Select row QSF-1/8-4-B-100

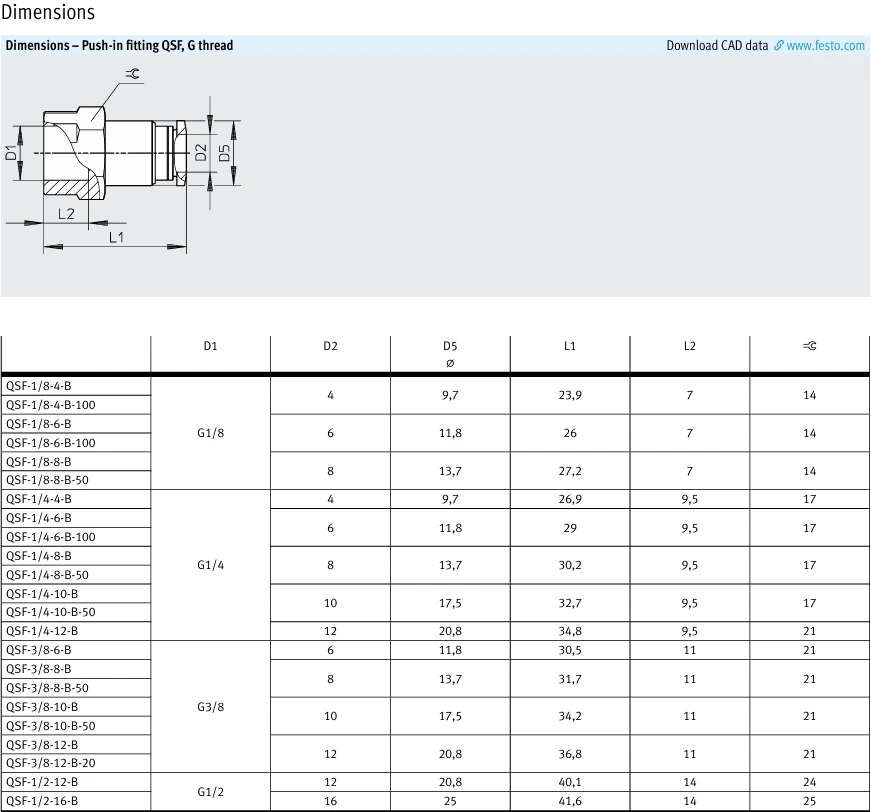(76, 405)
